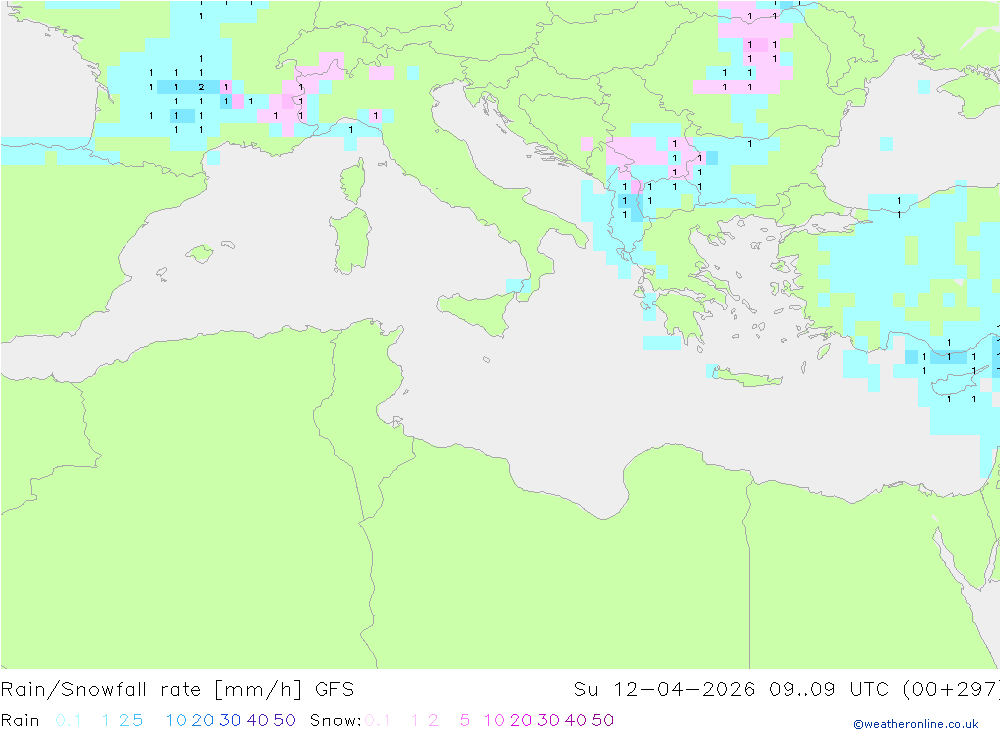1000x733 pixels.
Task: Pick the rain legend value 30
Action: (230, 720)
